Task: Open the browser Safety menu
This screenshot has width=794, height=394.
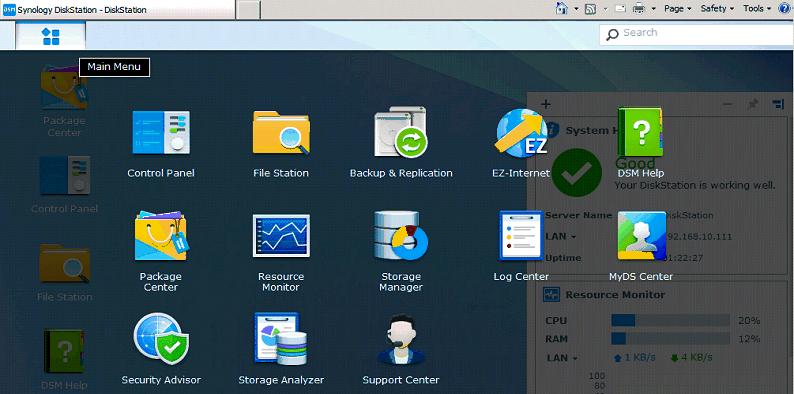Action: tap(717, 9)
